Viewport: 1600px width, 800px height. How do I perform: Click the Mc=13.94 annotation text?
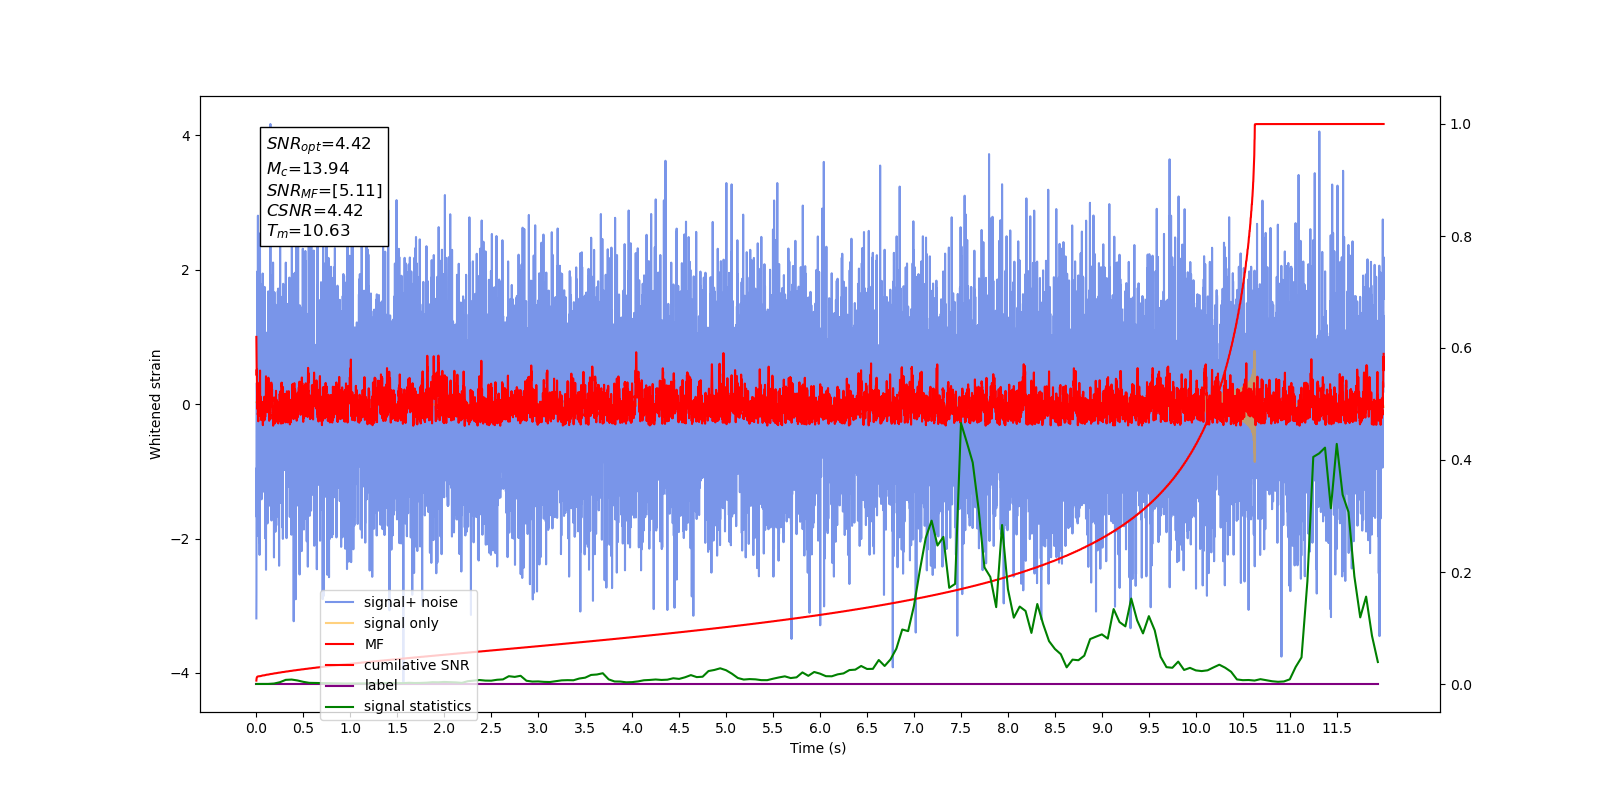coord(307,169)
